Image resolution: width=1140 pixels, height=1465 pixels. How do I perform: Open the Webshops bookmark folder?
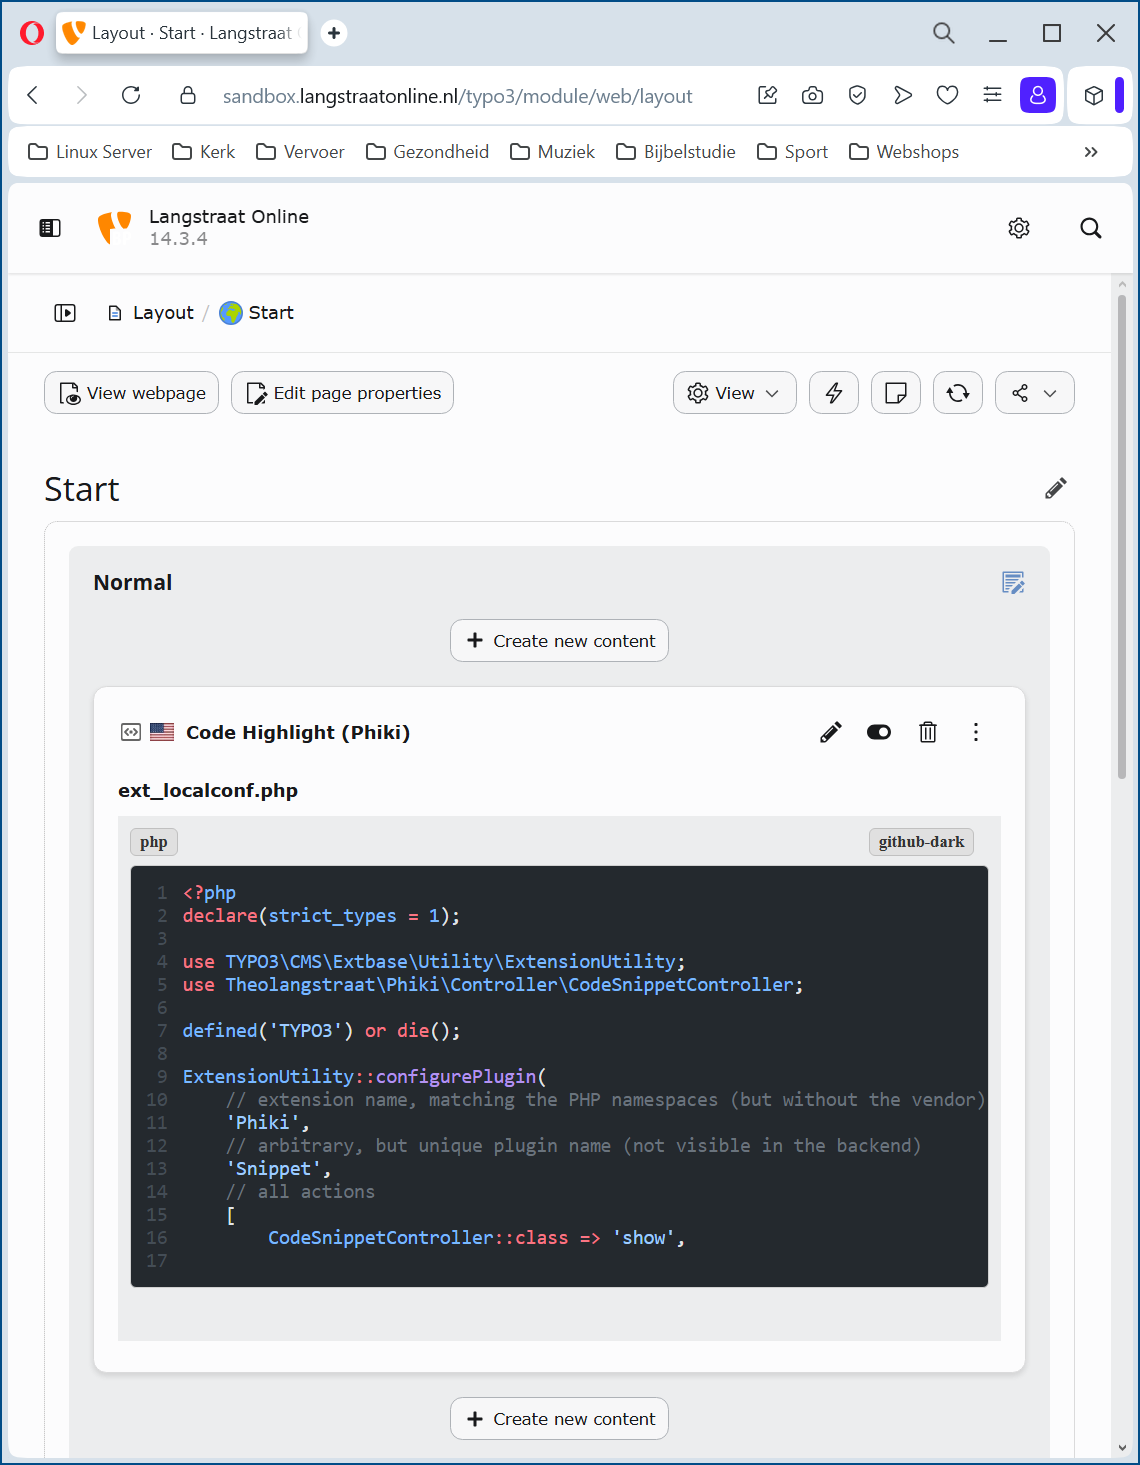click(x=904, y=152)
